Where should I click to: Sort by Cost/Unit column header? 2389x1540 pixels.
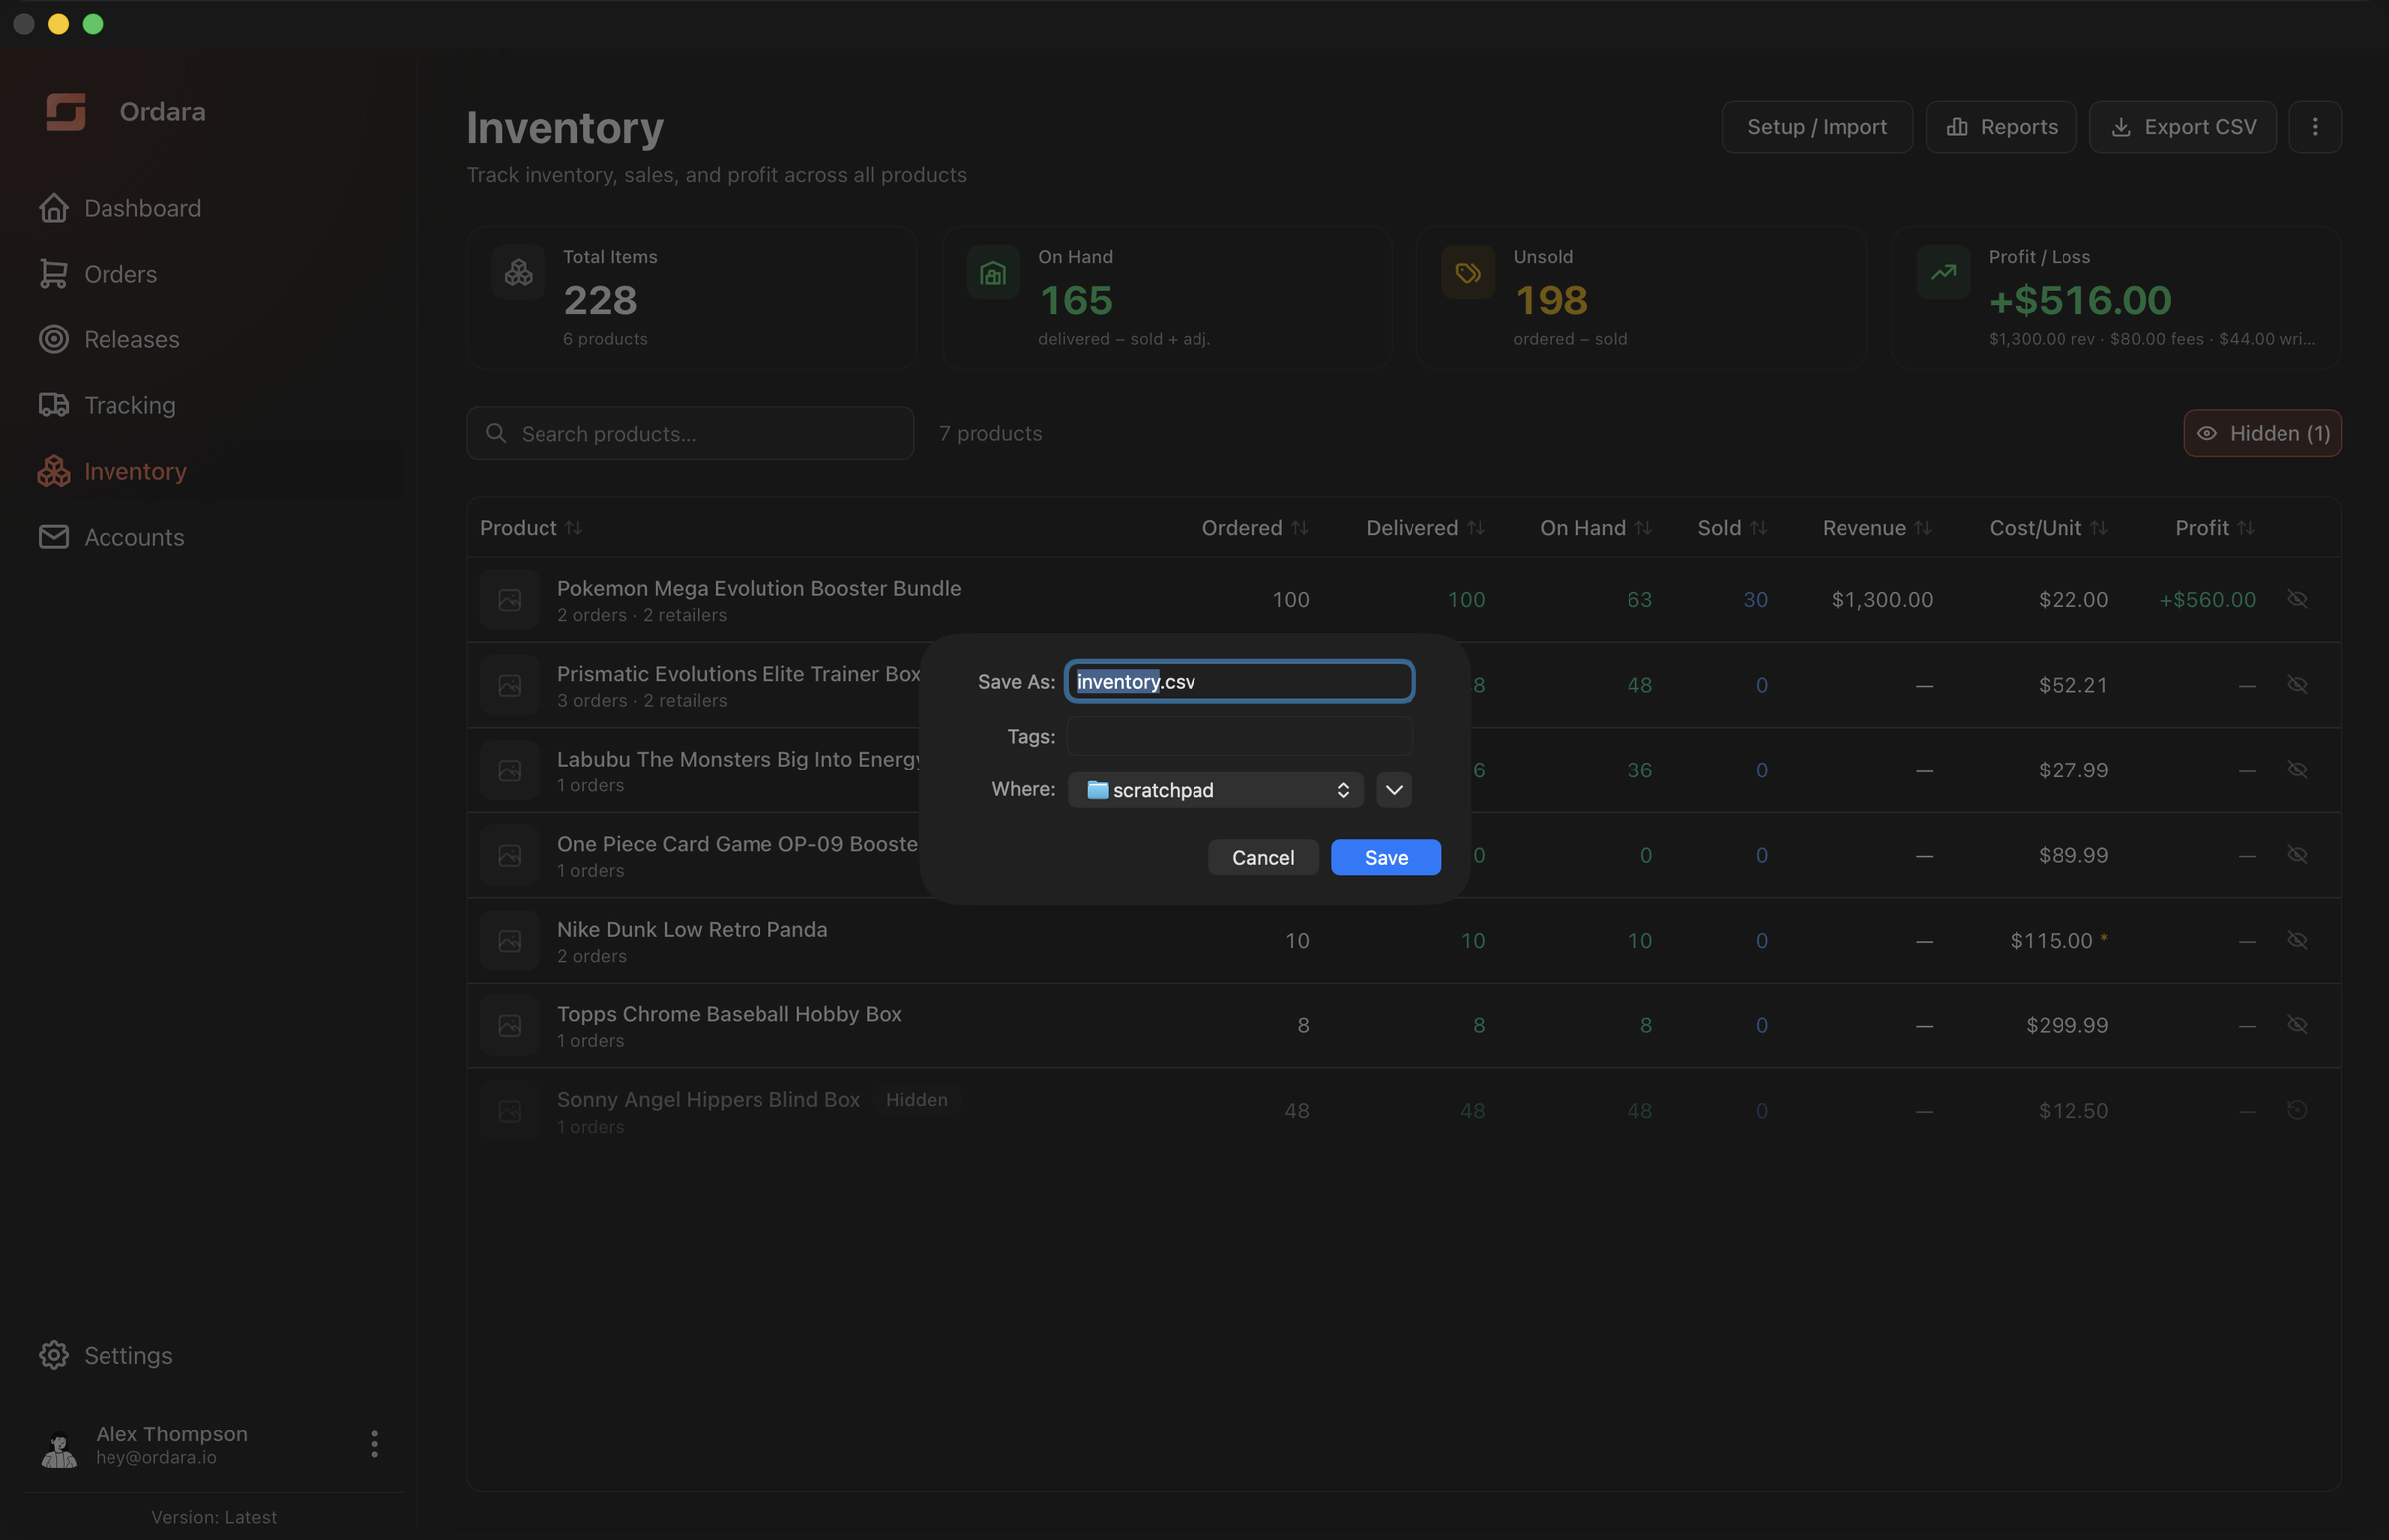pyautogui.click(x=2048, y=527)
